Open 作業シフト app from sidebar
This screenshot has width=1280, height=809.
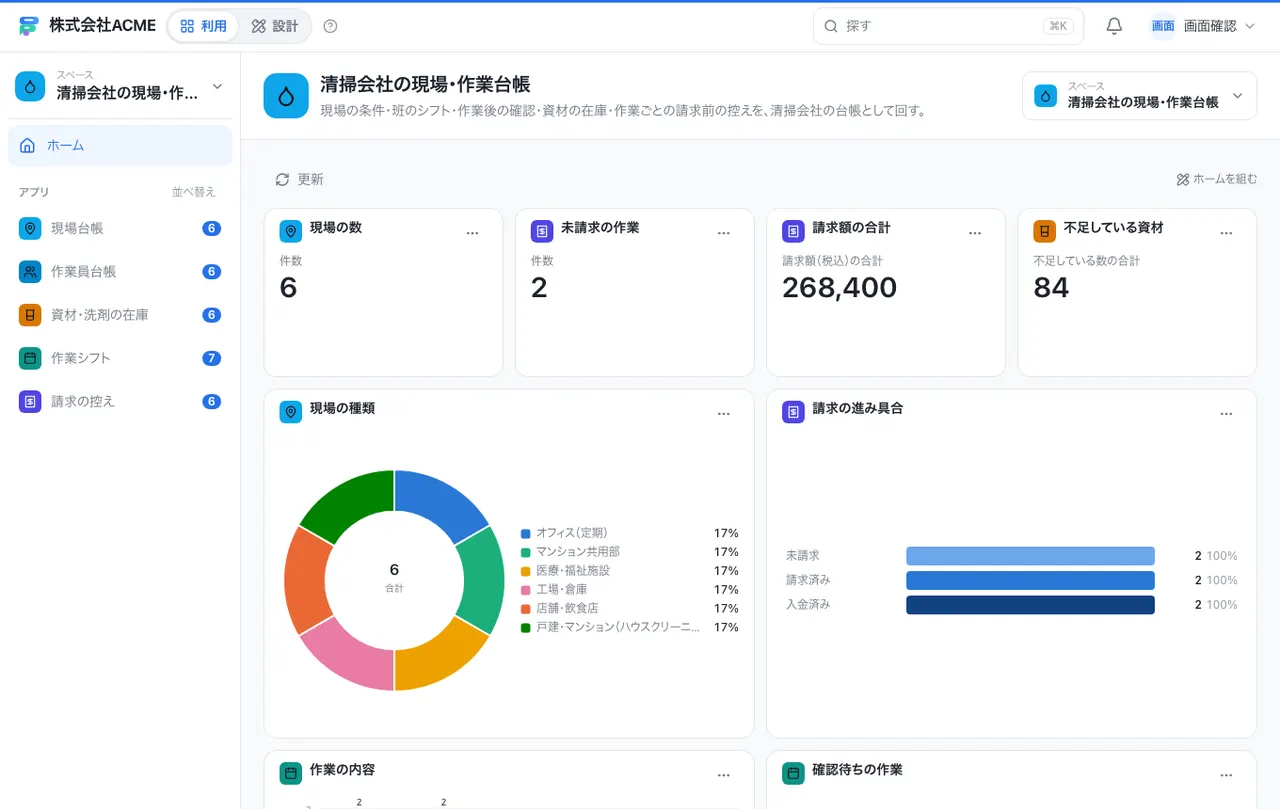coord(120,358)
